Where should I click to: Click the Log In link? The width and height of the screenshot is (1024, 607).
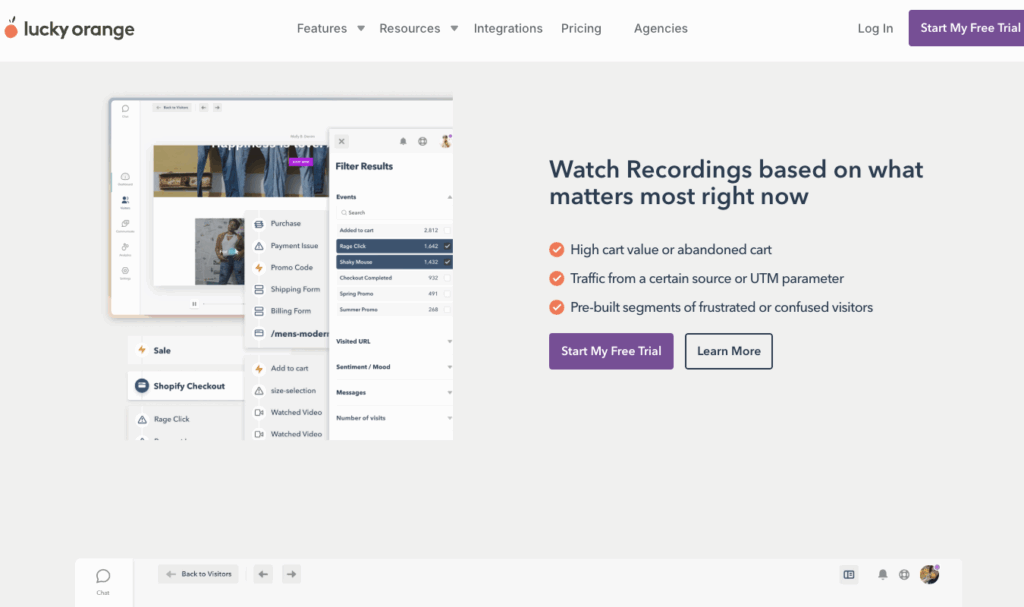coord(875,29)
